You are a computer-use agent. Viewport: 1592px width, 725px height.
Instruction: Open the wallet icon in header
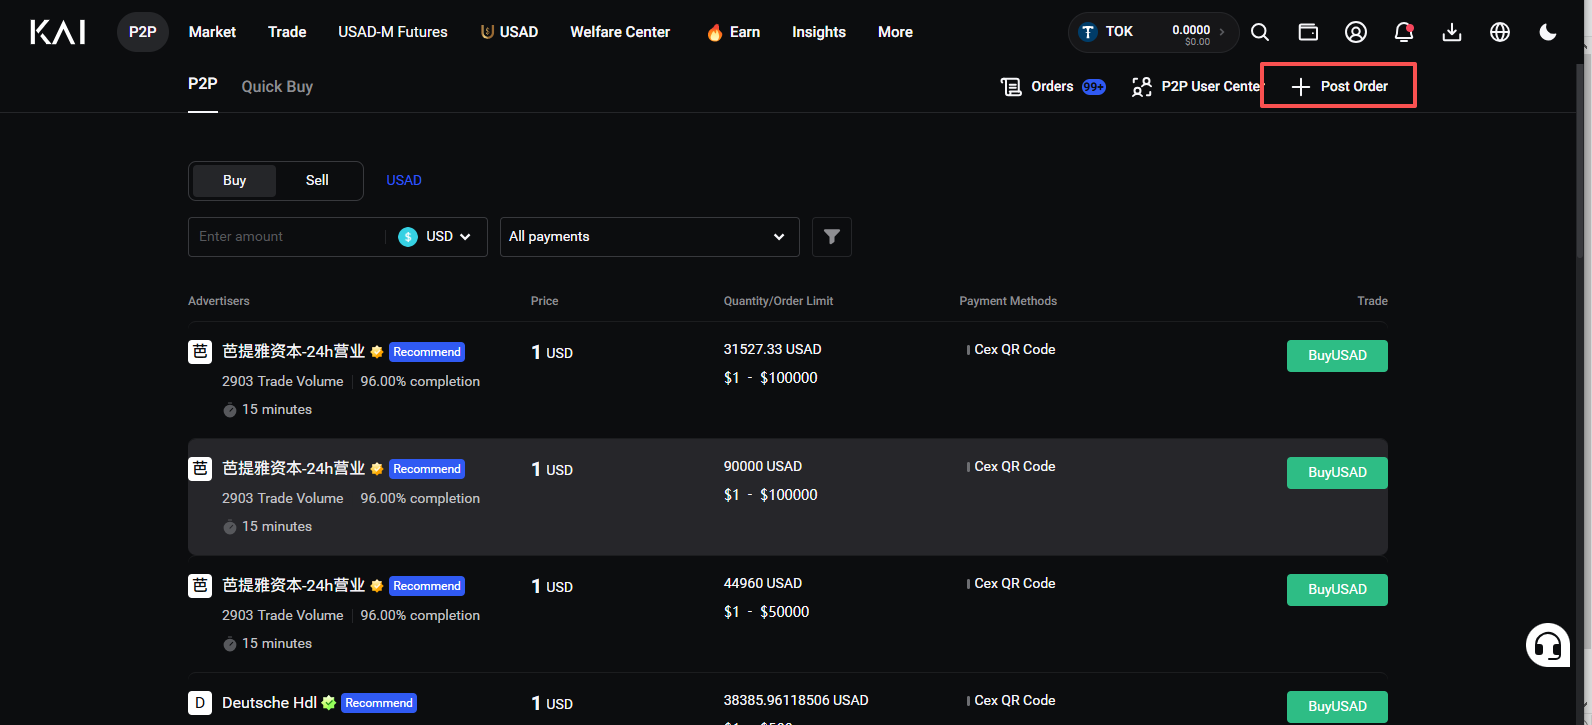tap(1308, 32)
